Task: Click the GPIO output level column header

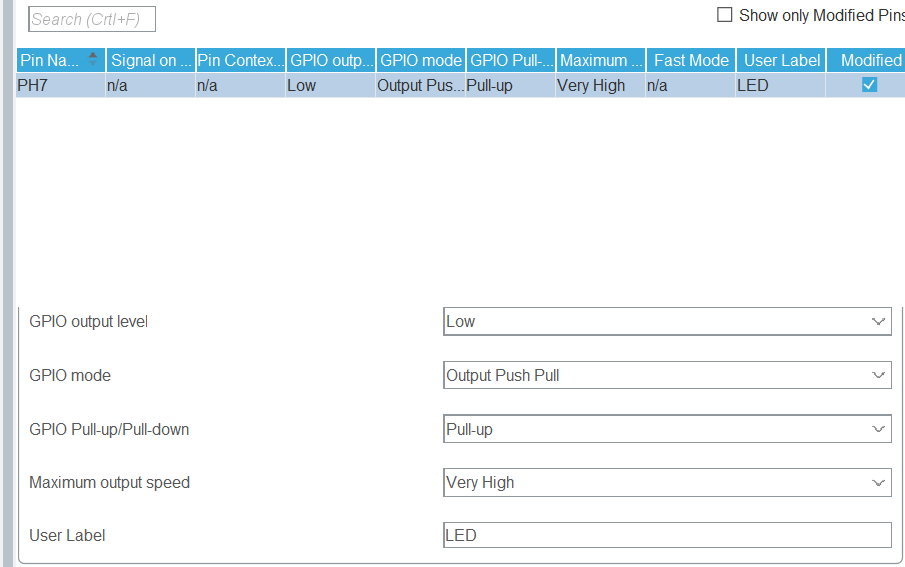Action: coord(331,60)
